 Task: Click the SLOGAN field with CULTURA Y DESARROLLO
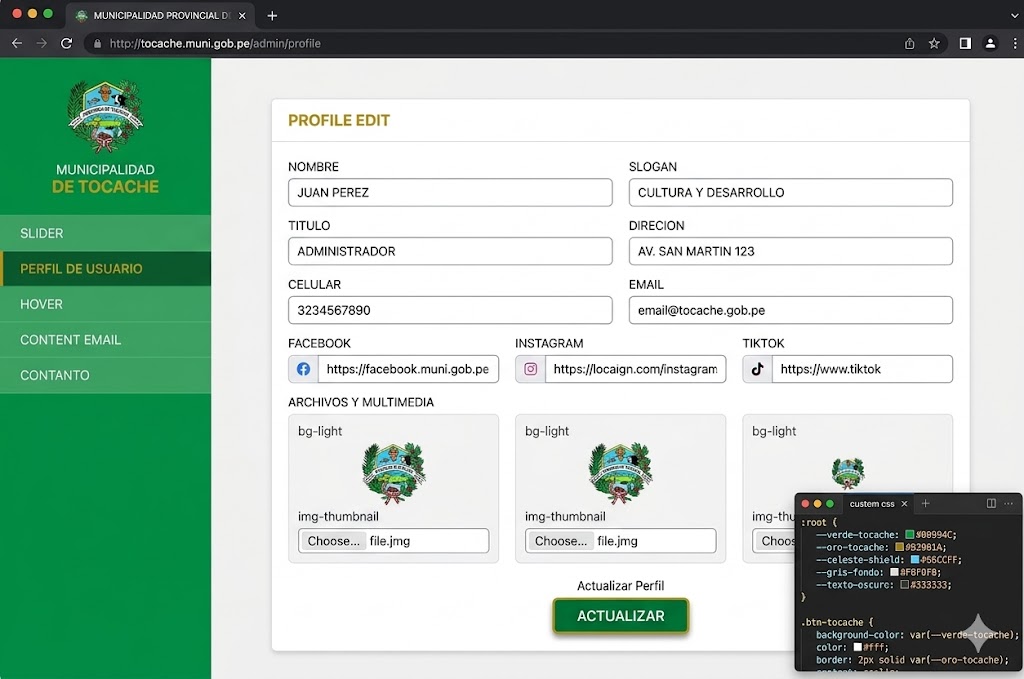pos(790,193)
